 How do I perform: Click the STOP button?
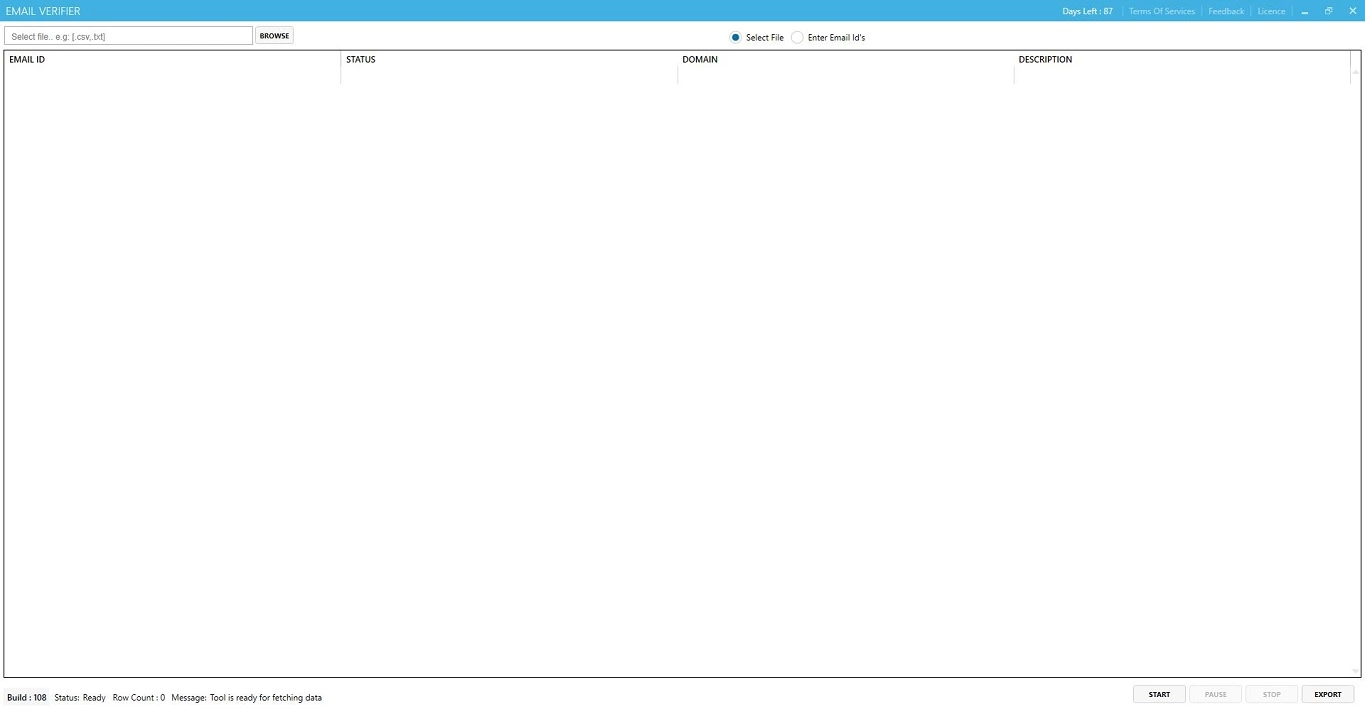tap(1271, 694)
